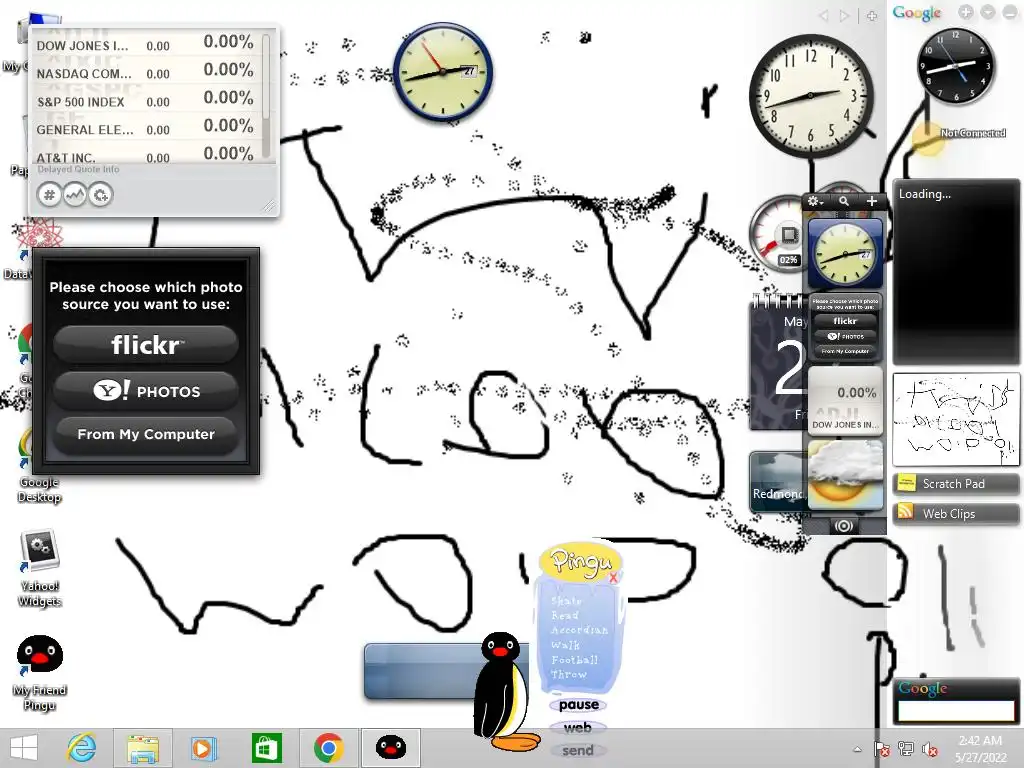
Task: Click the Google logo in sidebar header
Action: tap(917, 12)
